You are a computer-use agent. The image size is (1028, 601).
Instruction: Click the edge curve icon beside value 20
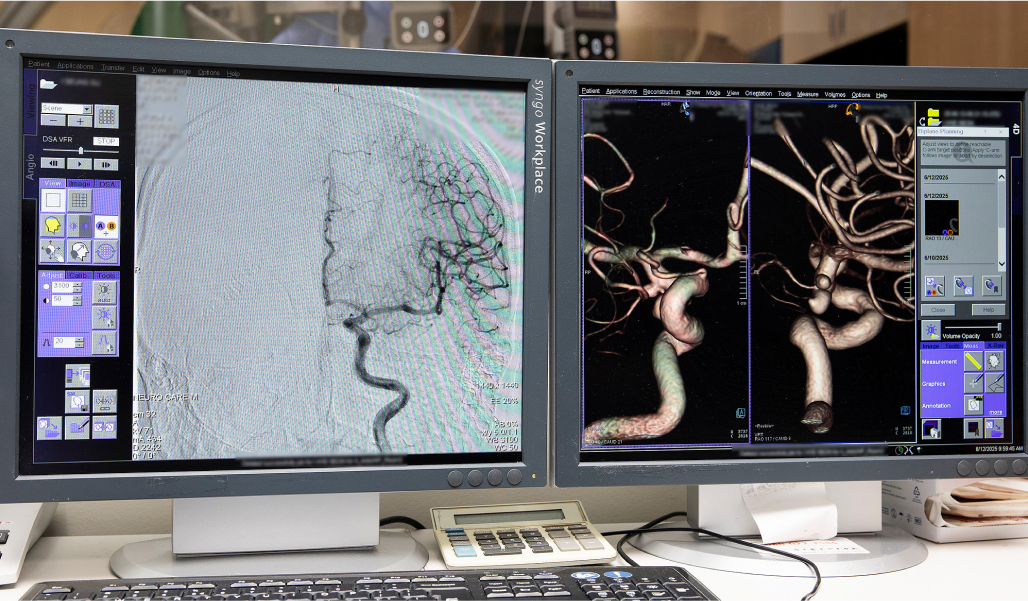pyautogui.click(x=105, y=342)
